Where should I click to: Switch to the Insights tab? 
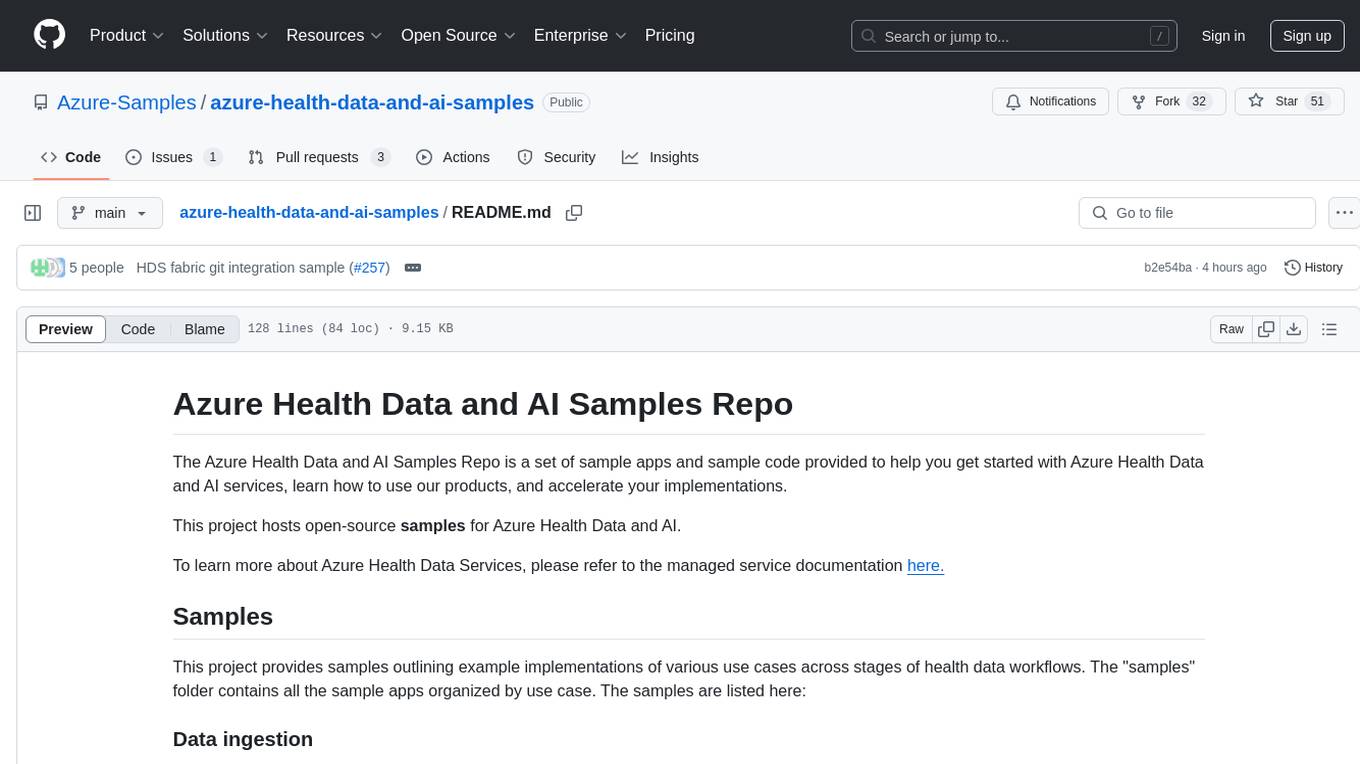(x=660, y=157)
